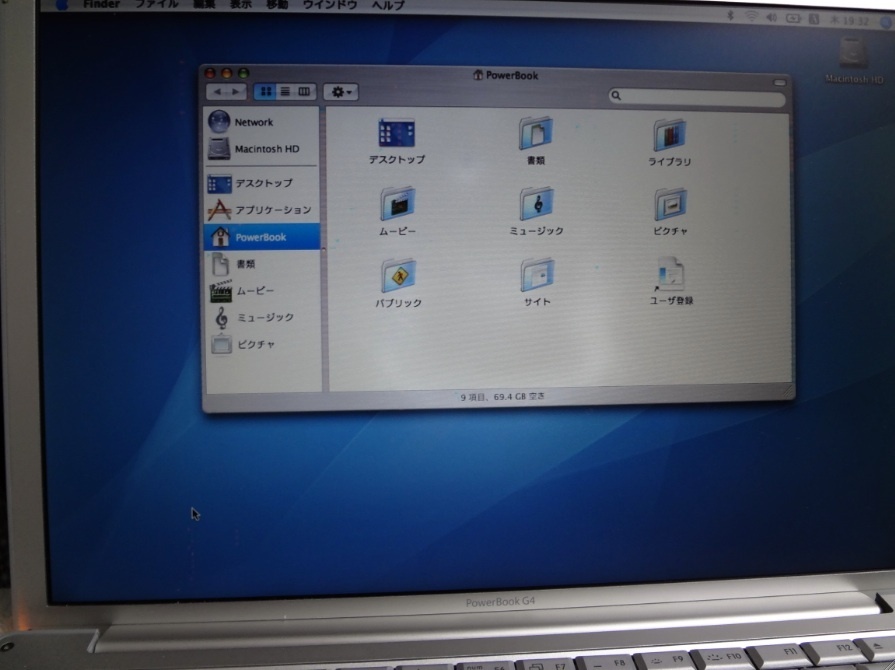Viewport: 895px width, 670px height.
Task: Switch to icon view
Action: [265, 92]
